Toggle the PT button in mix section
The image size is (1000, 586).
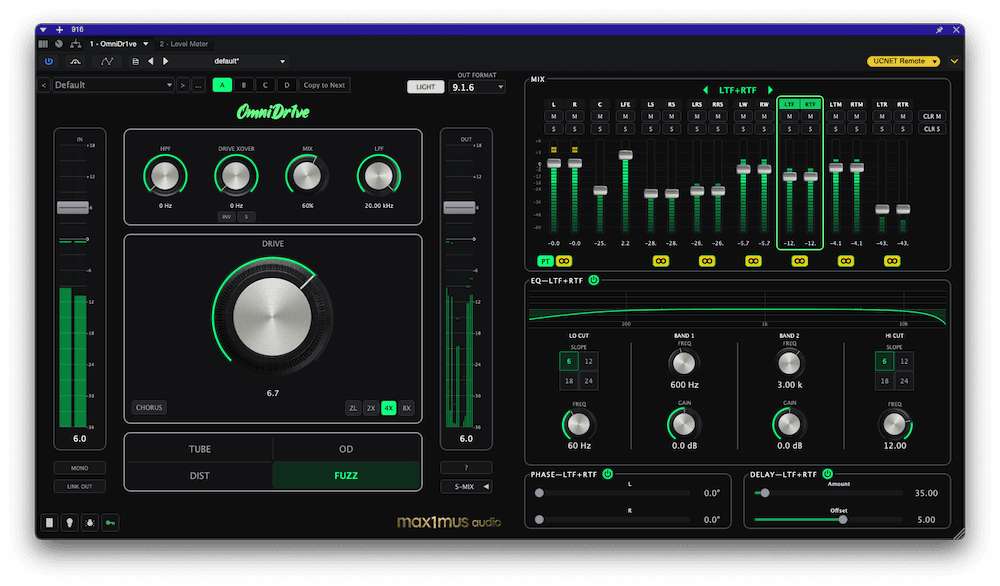coord(545,261)
